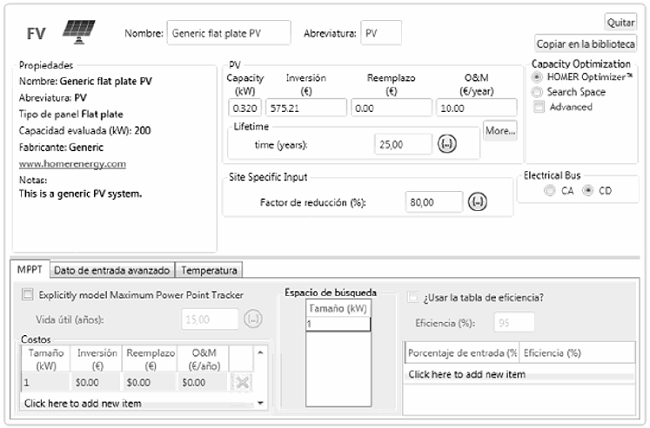650x428 pixels.
Task: Open Dato de entrada avanzado tab
Action: tap(111, 270)
